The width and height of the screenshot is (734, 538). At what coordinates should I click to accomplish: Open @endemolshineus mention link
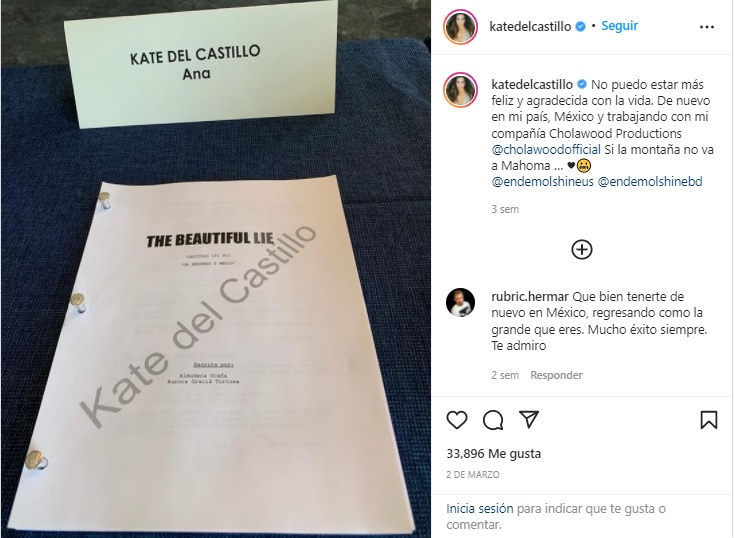tap(543, 182)
